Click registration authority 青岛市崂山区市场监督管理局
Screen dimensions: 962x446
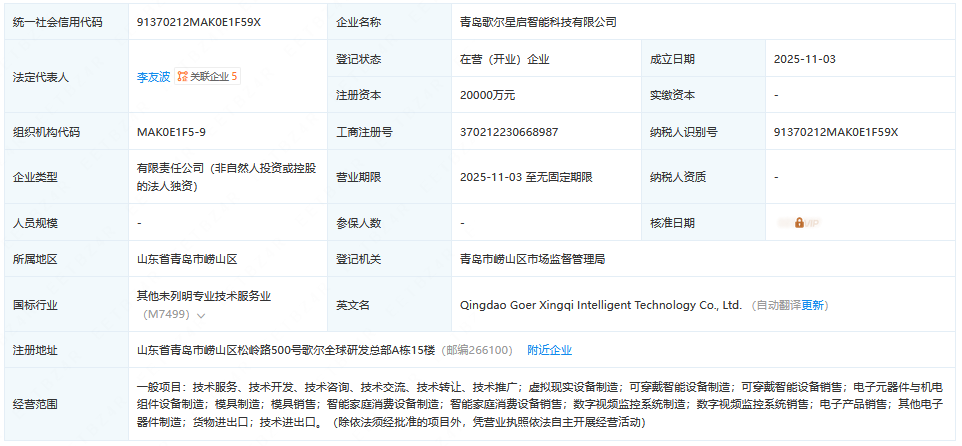click(533, 260)
